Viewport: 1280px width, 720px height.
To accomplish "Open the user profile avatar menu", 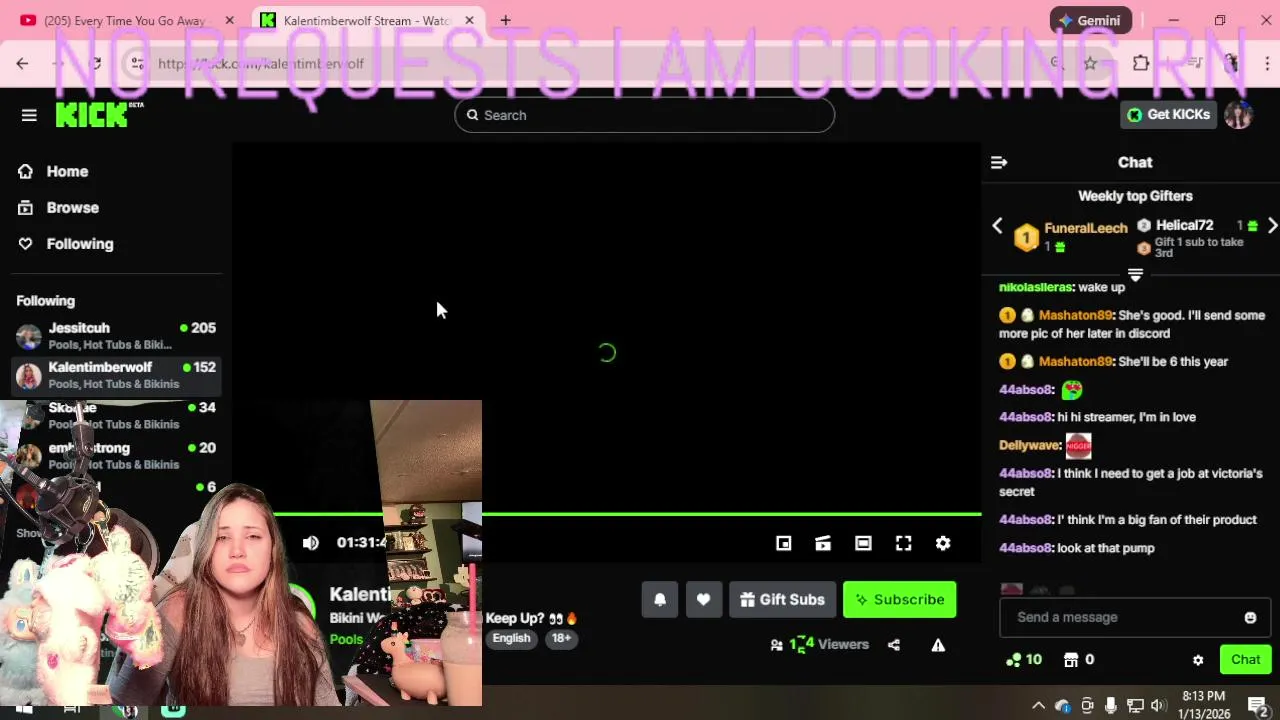I will tap(1238, 114).
